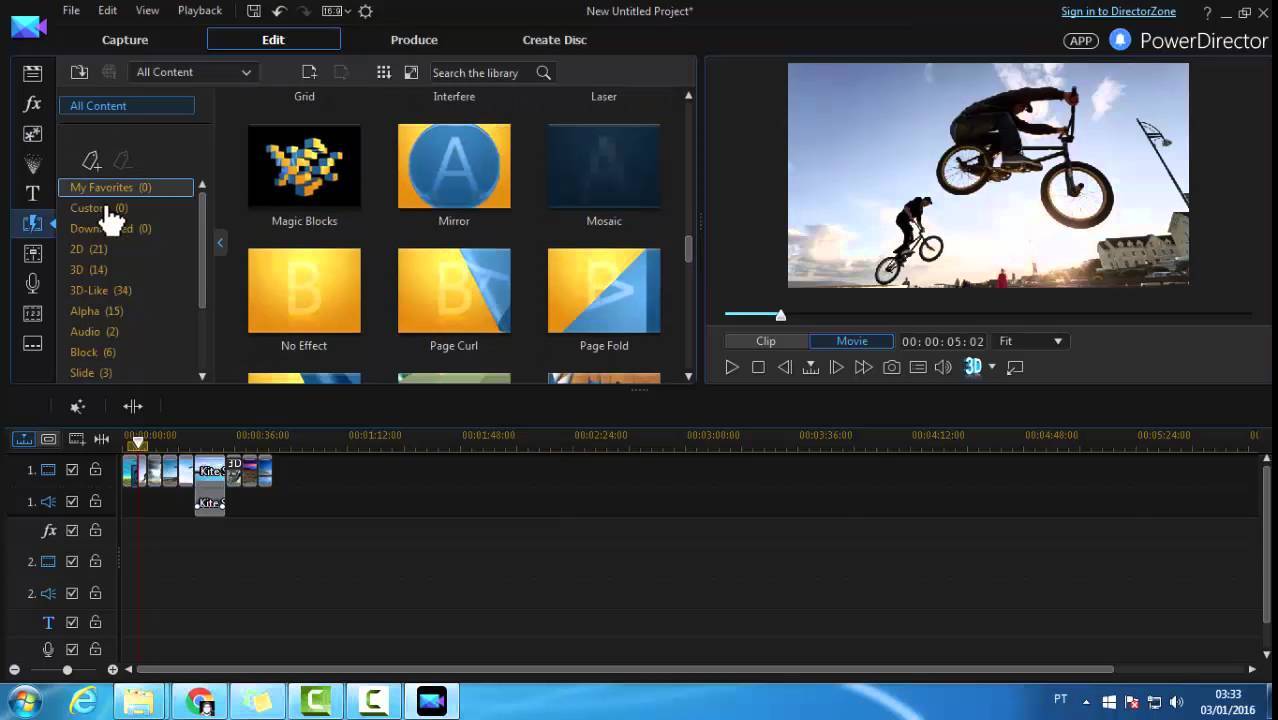The height and width of the screenshot is (720, 1278).
Task: Disable video track 1 checkbox
Action: pyautogui.click(x=72, y=469)
